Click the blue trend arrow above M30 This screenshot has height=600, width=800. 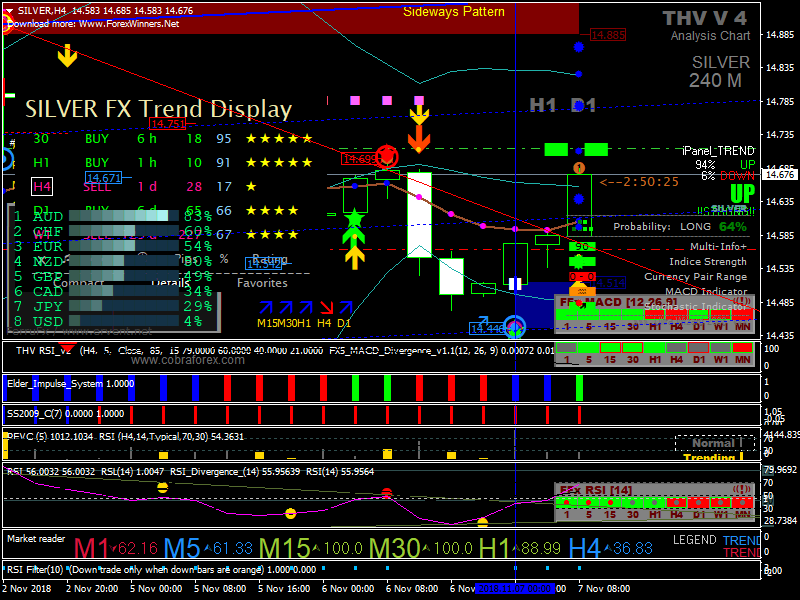(286, 307)
